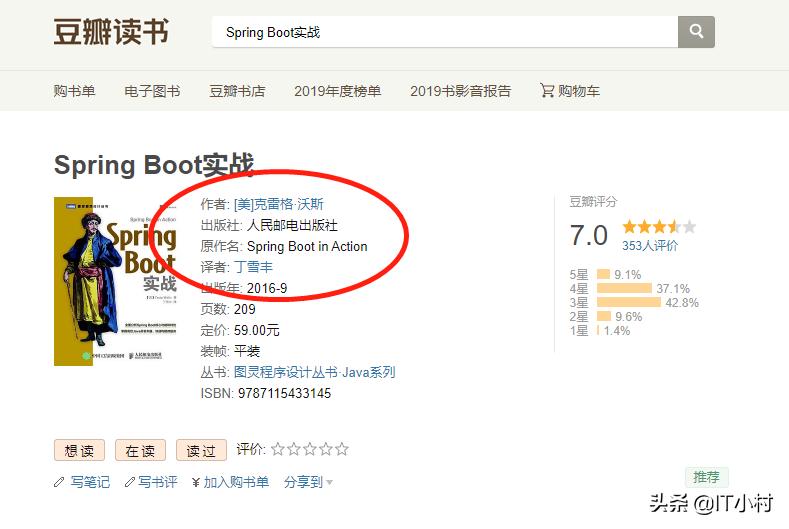The height and width of the screenshot is (529, 789).
Task: Click the 推荐 button
Action: click(x=706, y=477)
